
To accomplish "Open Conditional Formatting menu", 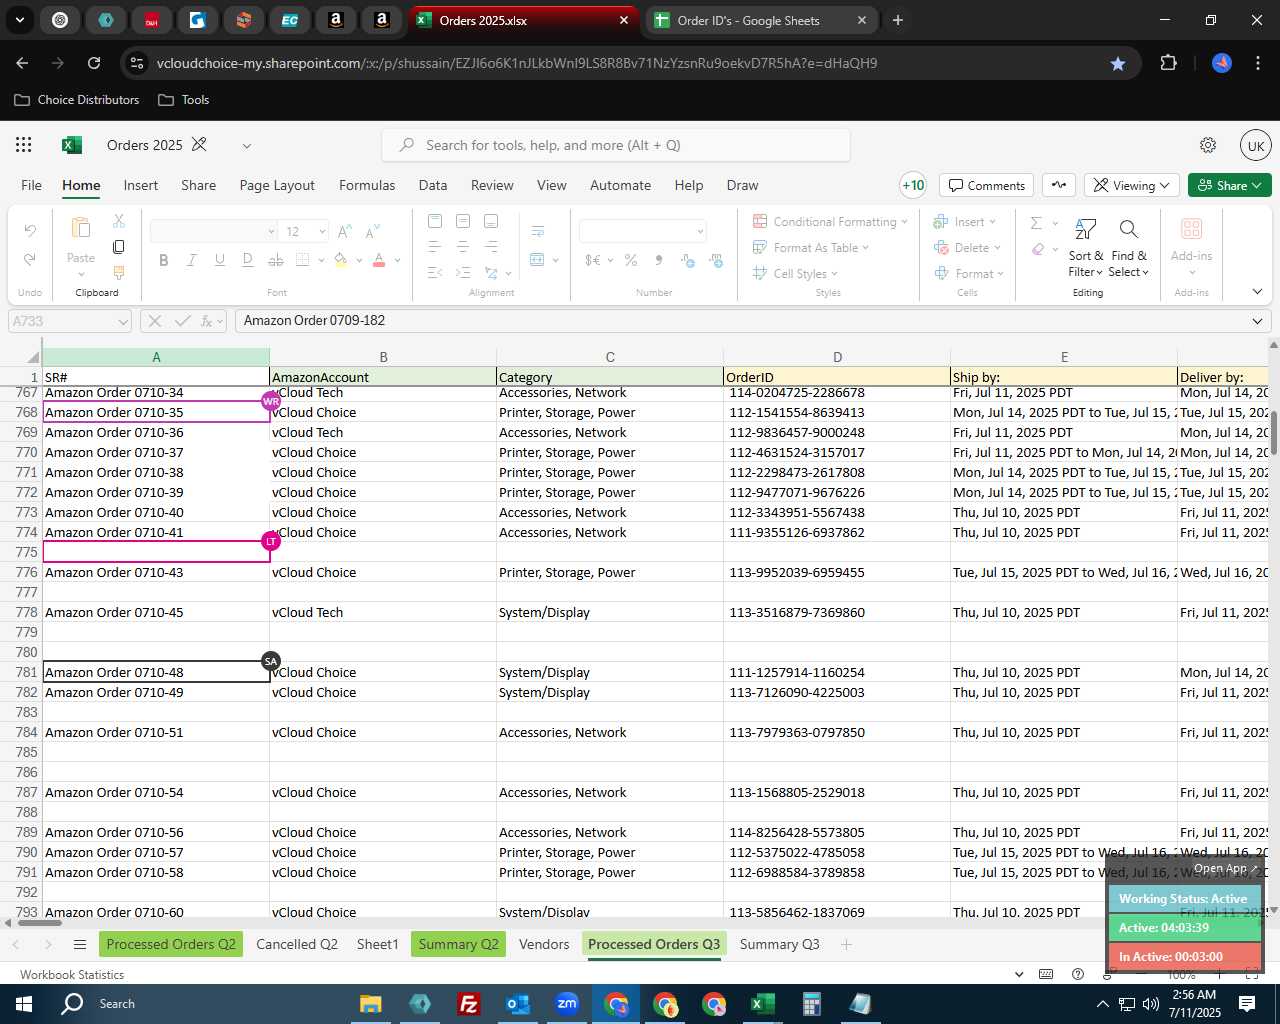I will 830,222.
